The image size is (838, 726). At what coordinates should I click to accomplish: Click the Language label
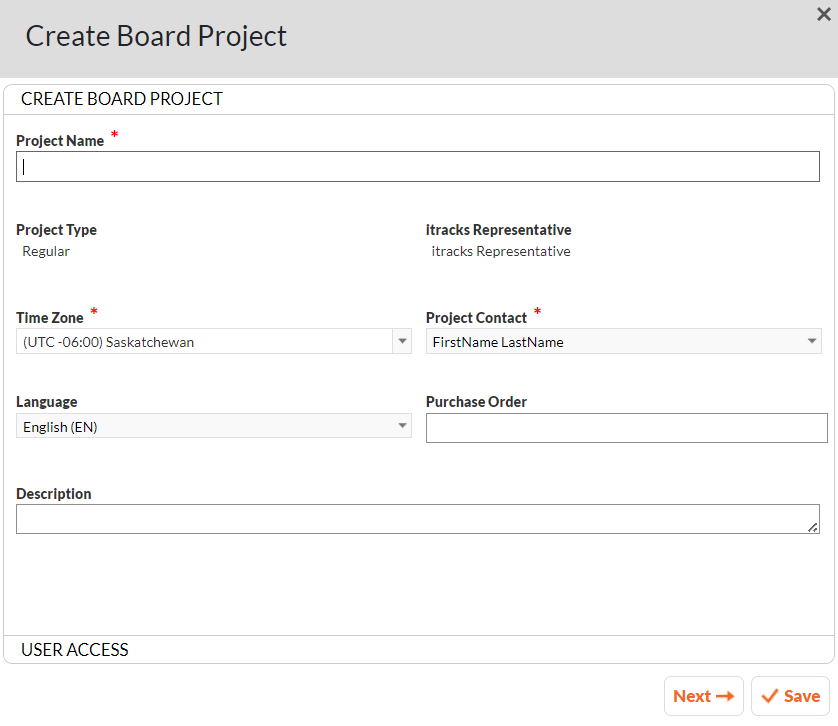tap(46, 401)
